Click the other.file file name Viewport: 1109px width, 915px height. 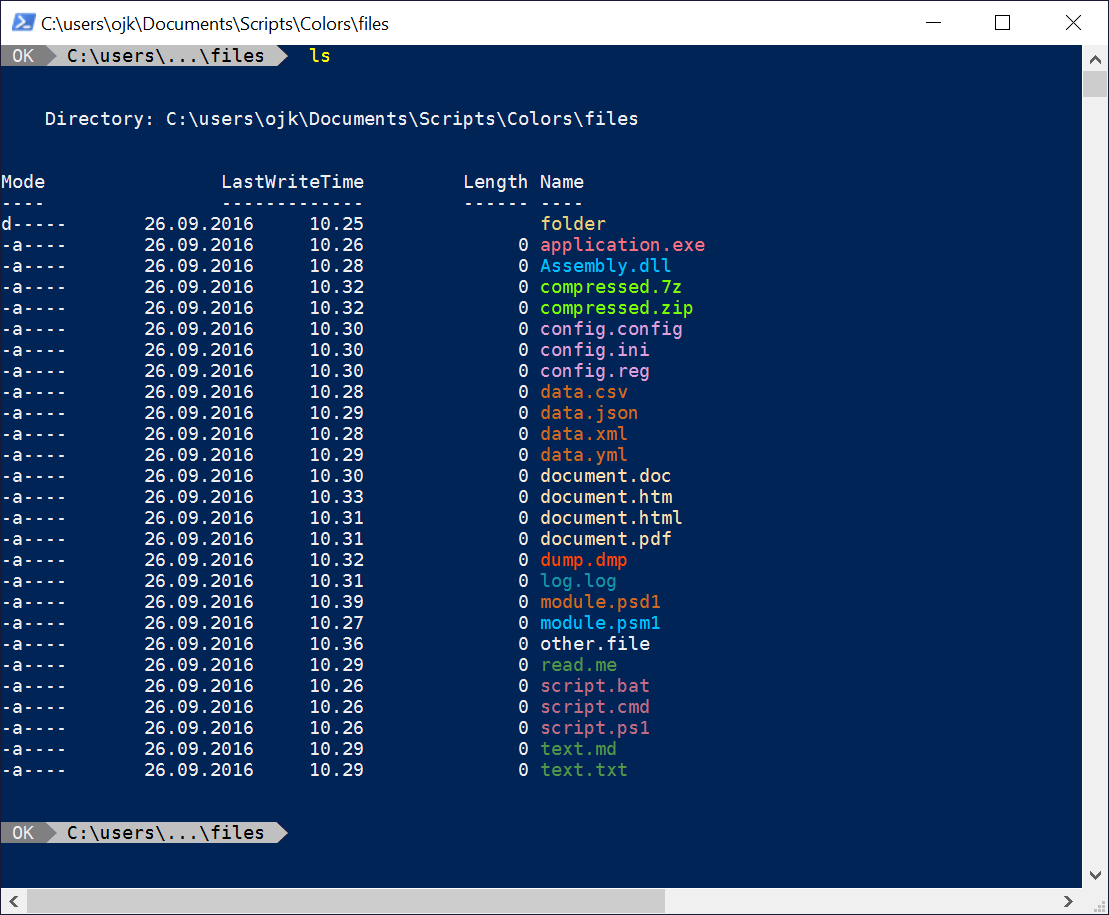pos(596,644)
